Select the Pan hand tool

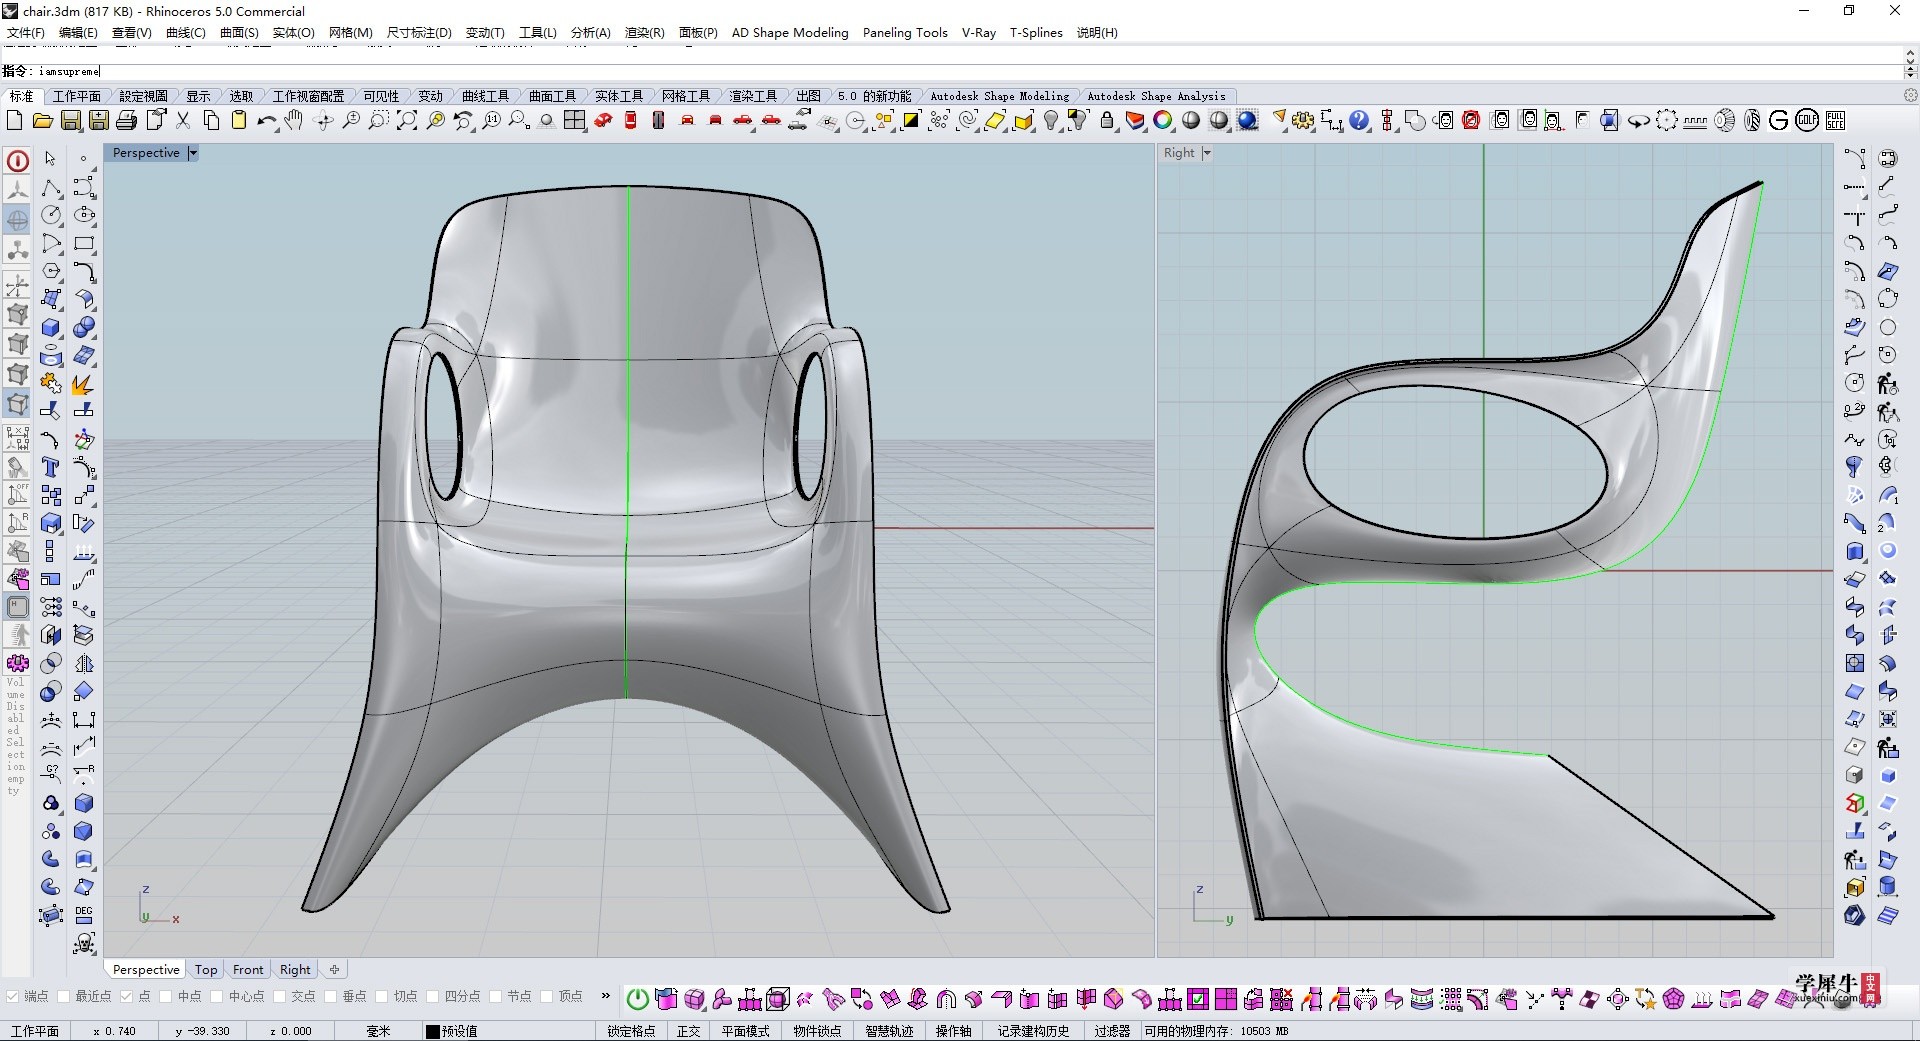coord(294,121)
